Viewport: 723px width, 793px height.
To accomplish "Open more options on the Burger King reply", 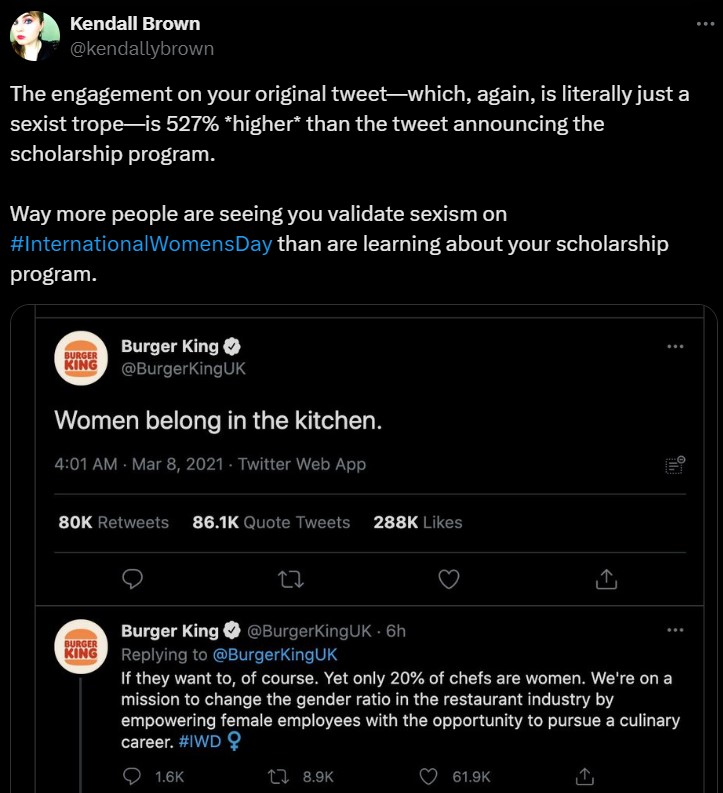I will [x=675, y=631].
